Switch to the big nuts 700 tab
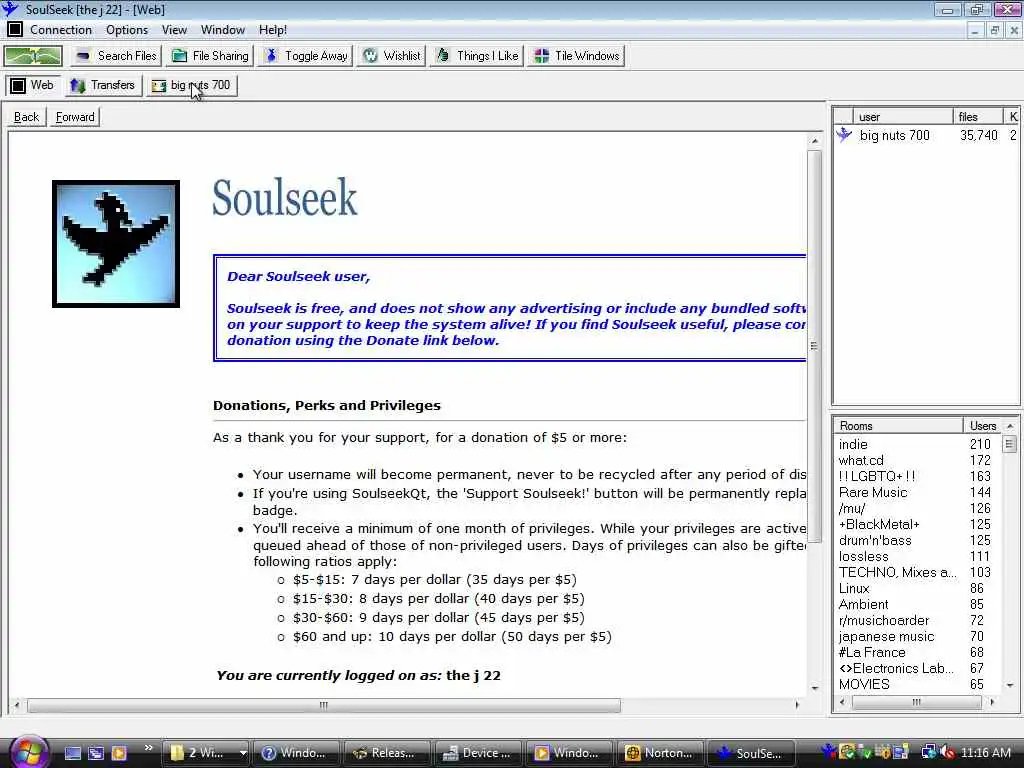This screenshot has height=768, width=1024. click(191, 85)
